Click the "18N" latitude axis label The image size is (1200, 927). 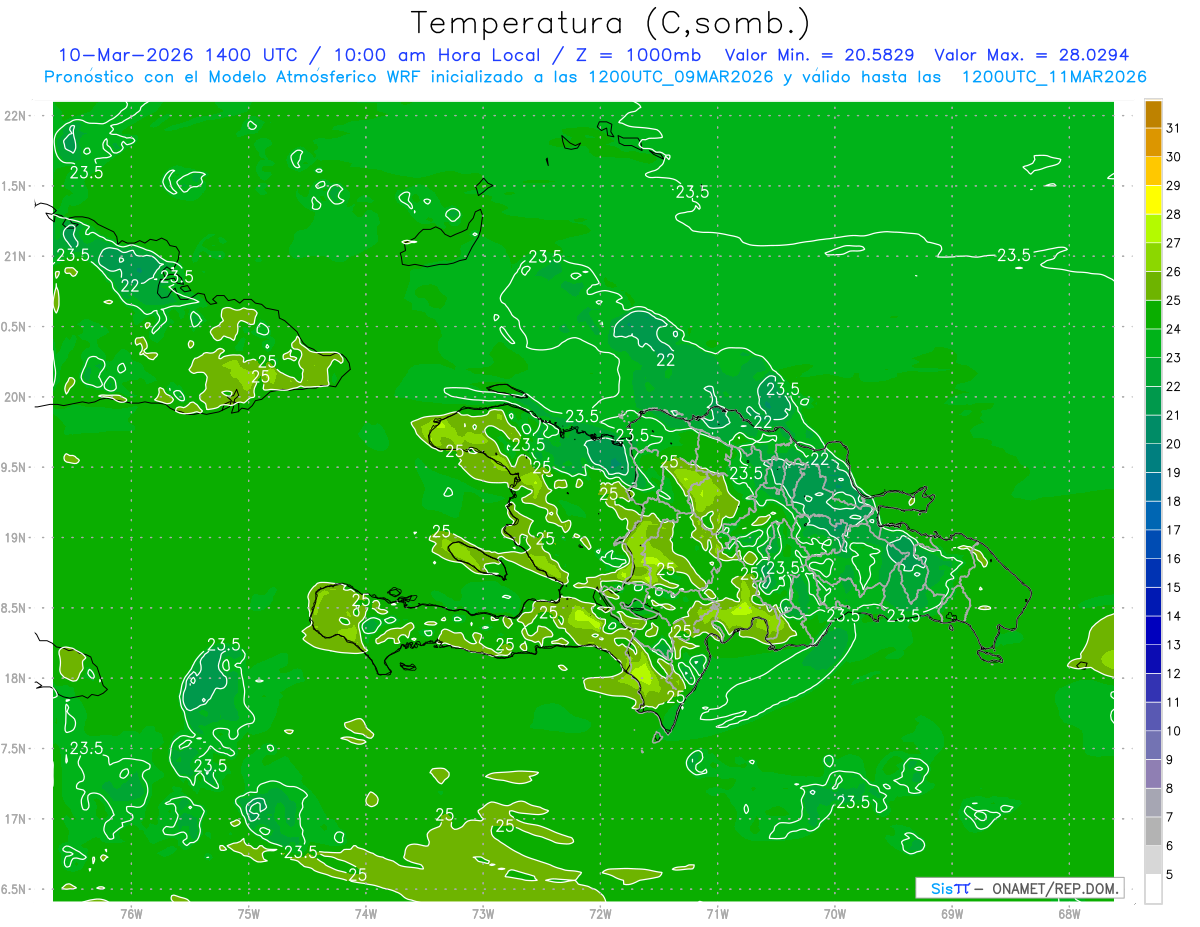(x=17, y=679)
